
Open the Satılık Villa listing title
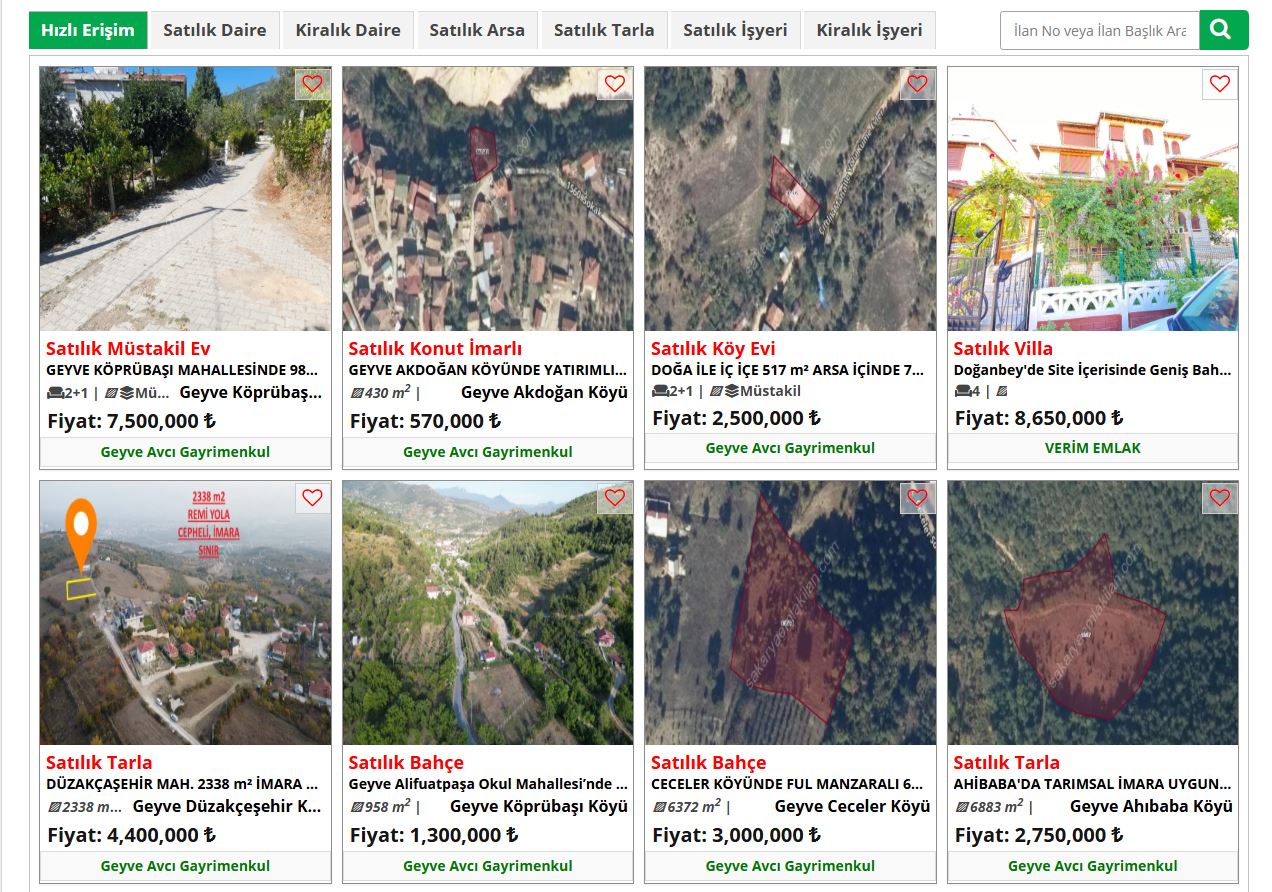pyautogui.click(x=1003, y=348)
